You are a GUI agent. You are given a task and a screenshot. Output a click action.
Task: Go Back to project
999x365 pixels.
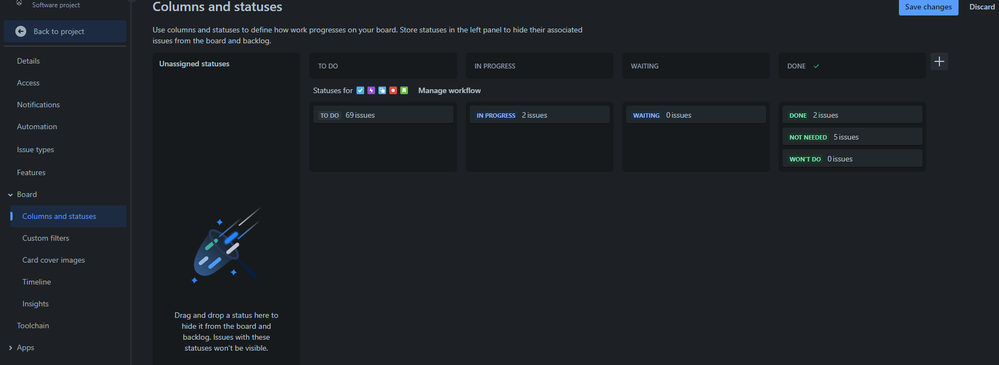(x=65, y=31)
